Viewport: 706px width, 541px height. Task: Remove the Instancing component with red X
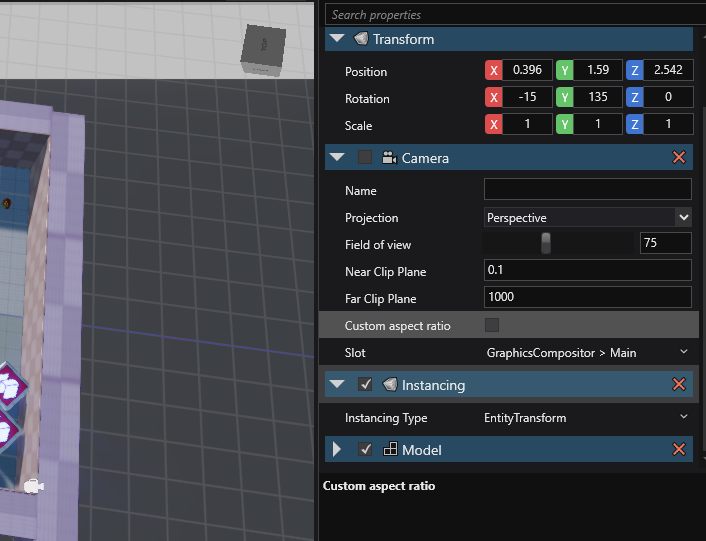pos(679,384)
